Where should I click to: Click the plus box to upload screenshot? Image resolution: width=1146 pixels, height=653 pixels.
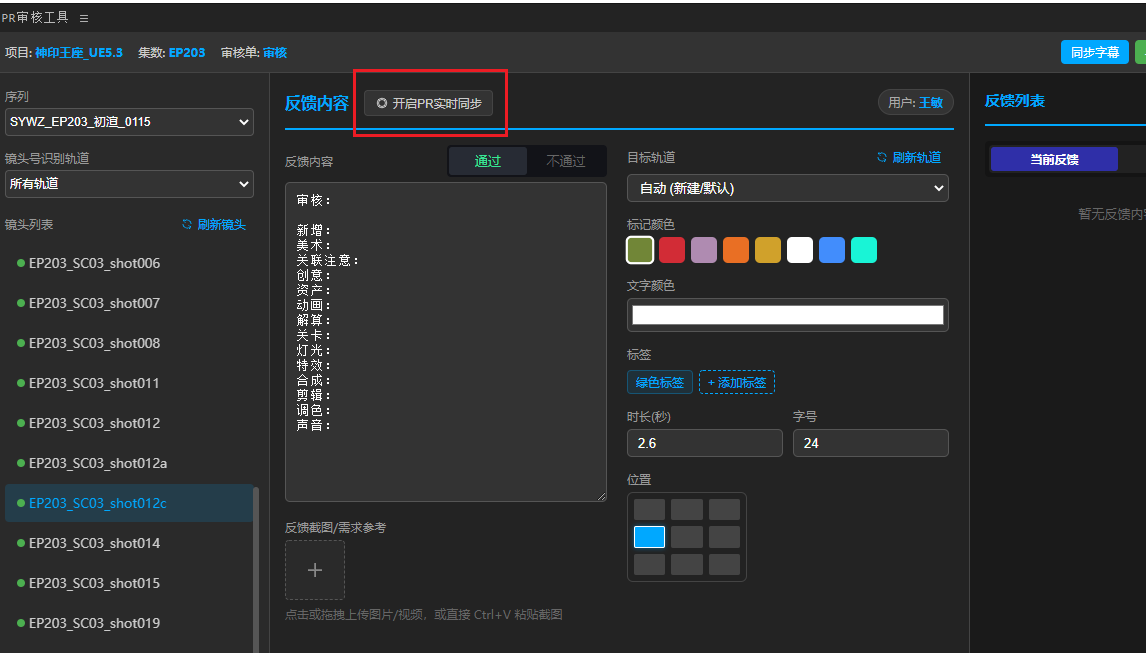315,570
